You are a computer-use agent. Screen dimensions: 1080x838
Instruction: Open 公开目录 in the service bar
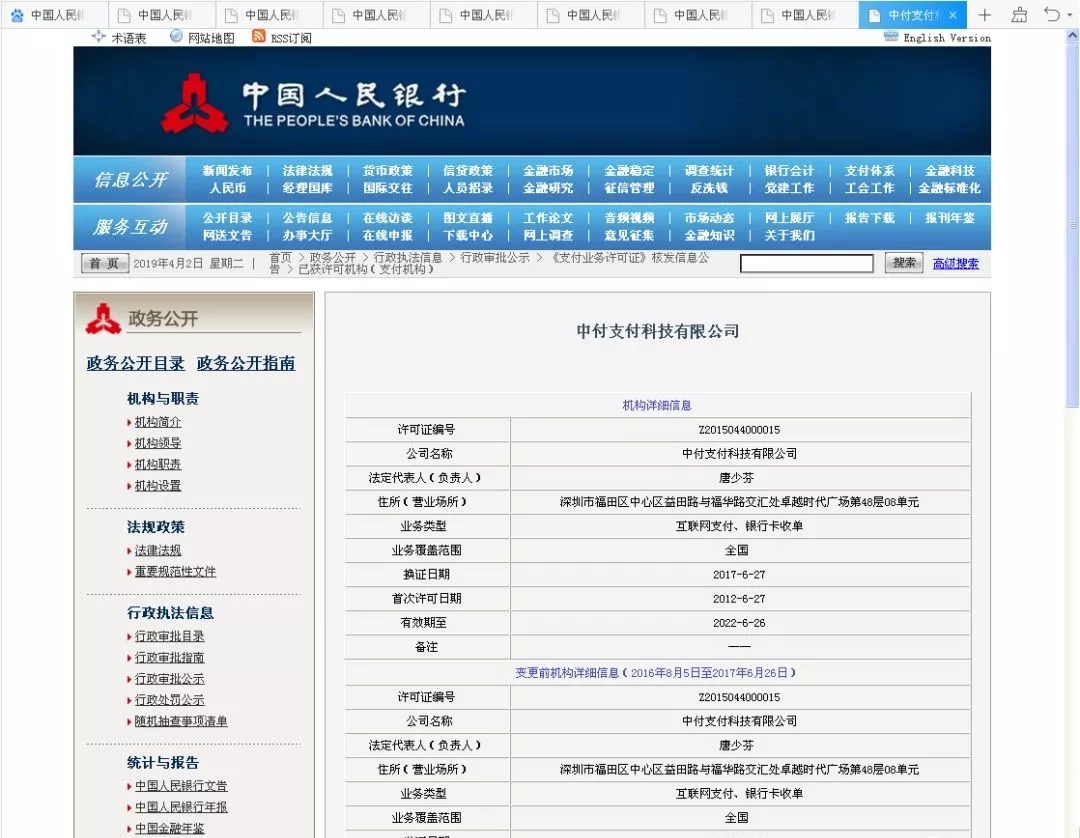pos(227,218)
